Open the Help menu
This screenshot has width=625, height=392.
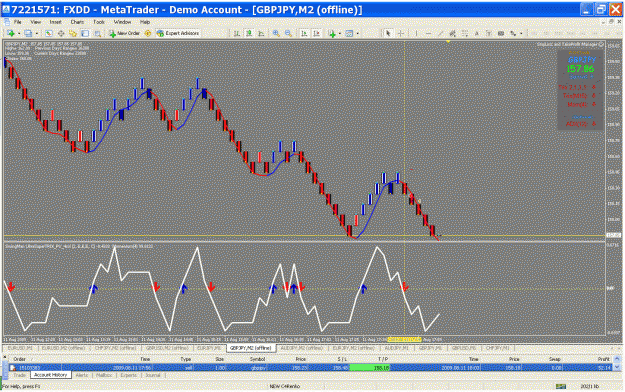(x=144, y=22)
